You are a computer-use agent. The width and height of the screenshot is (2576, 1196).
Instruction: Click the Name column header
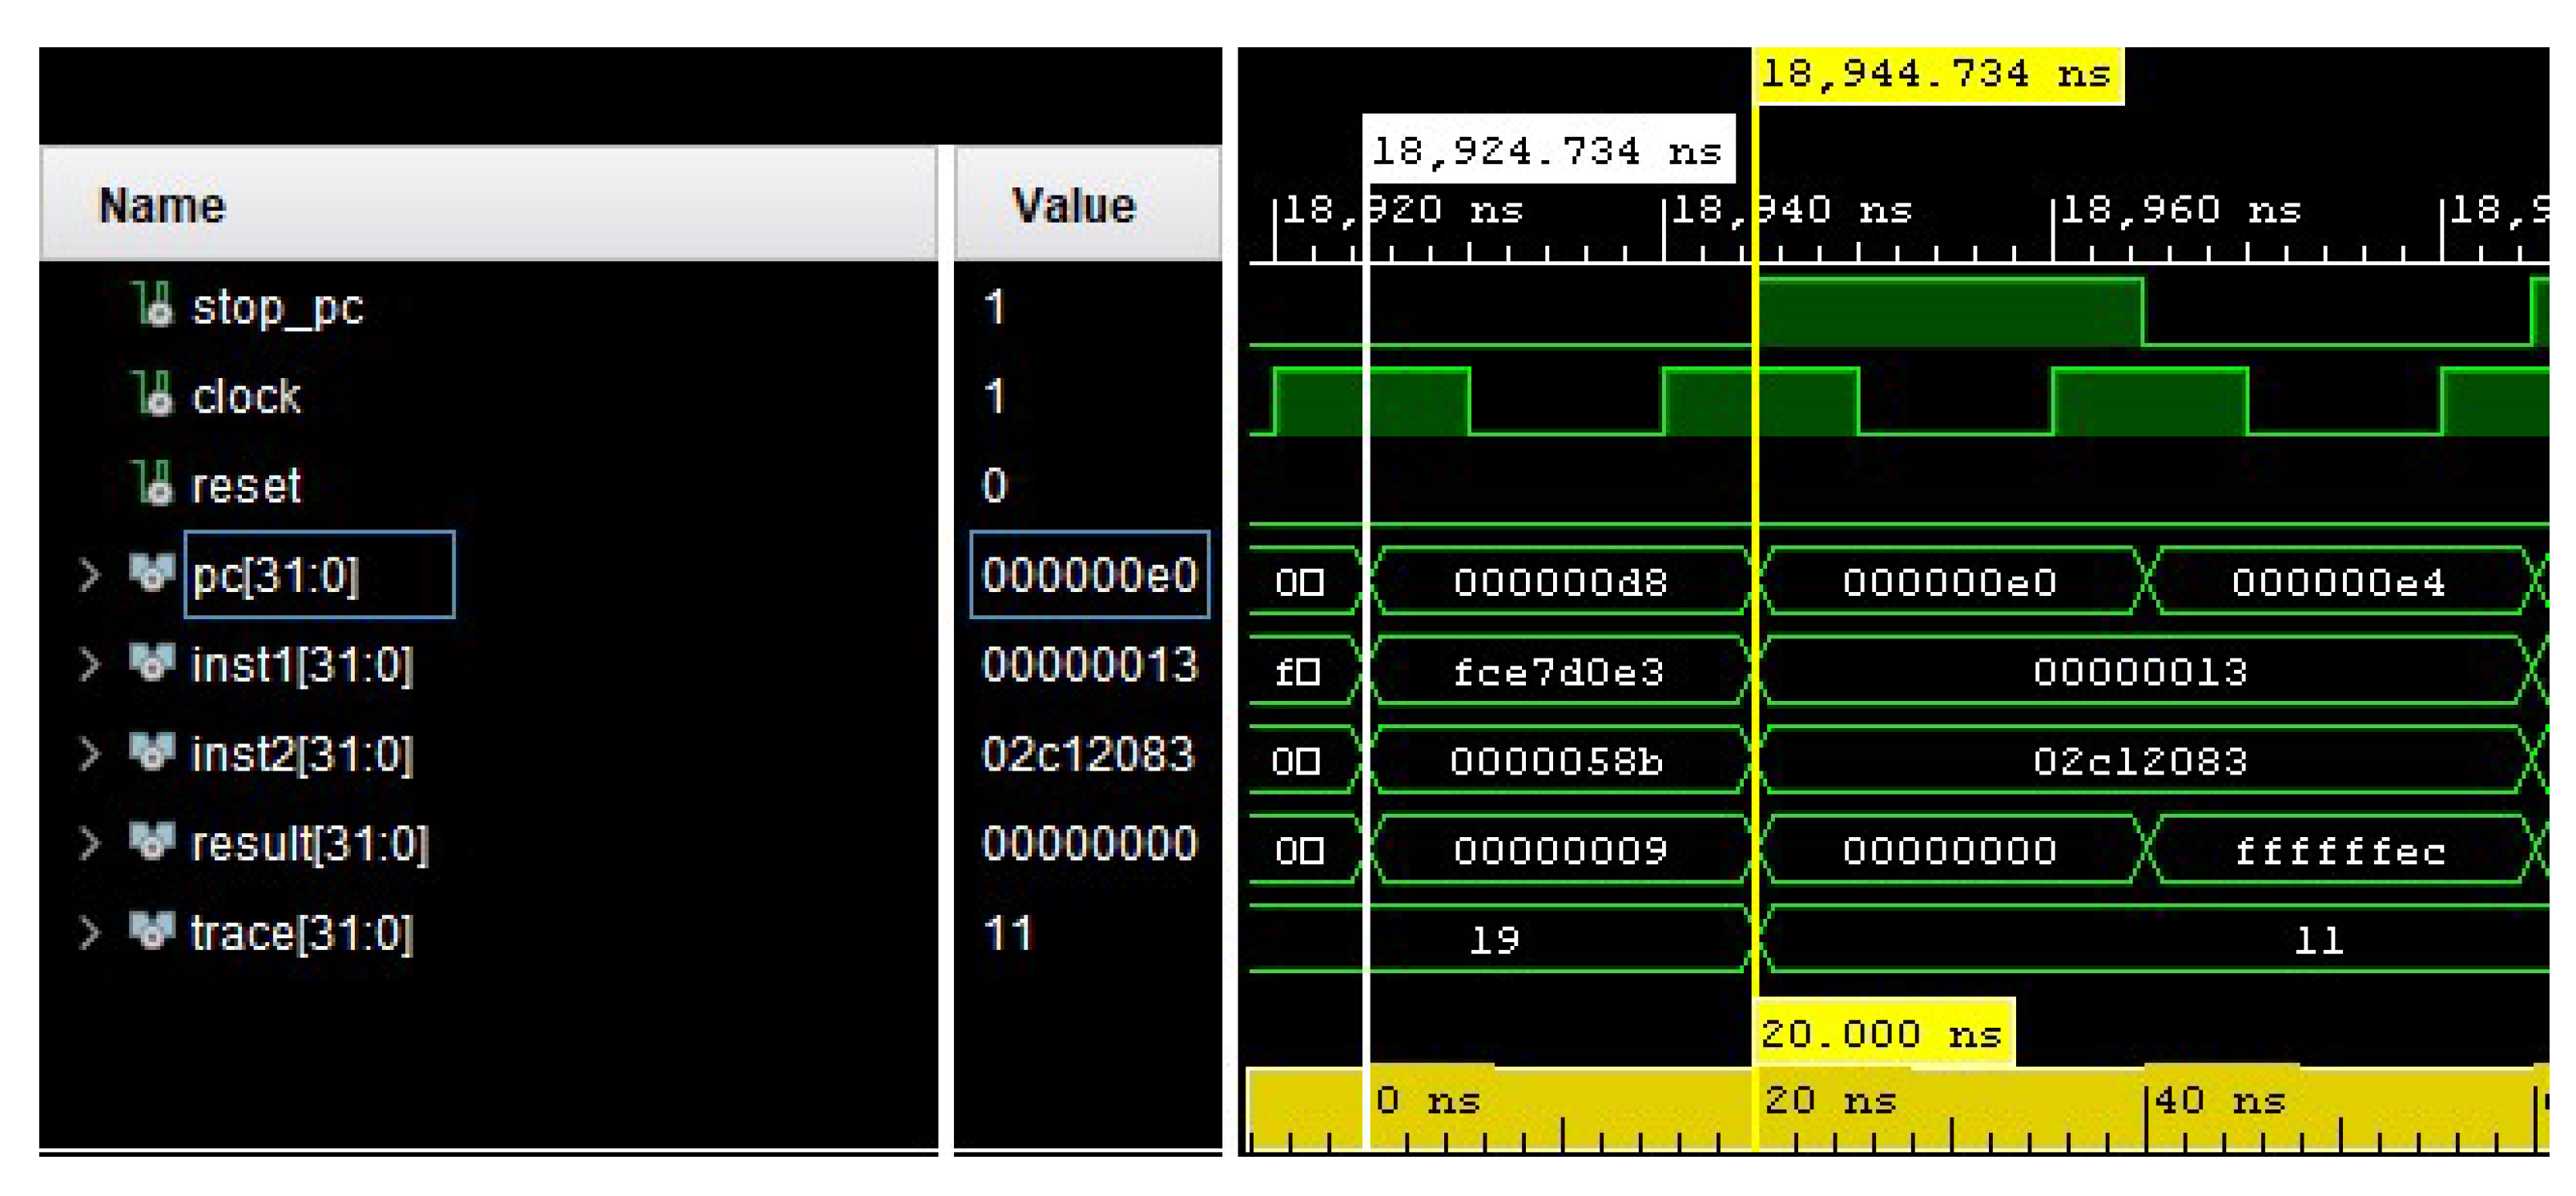tap(163, 206)
